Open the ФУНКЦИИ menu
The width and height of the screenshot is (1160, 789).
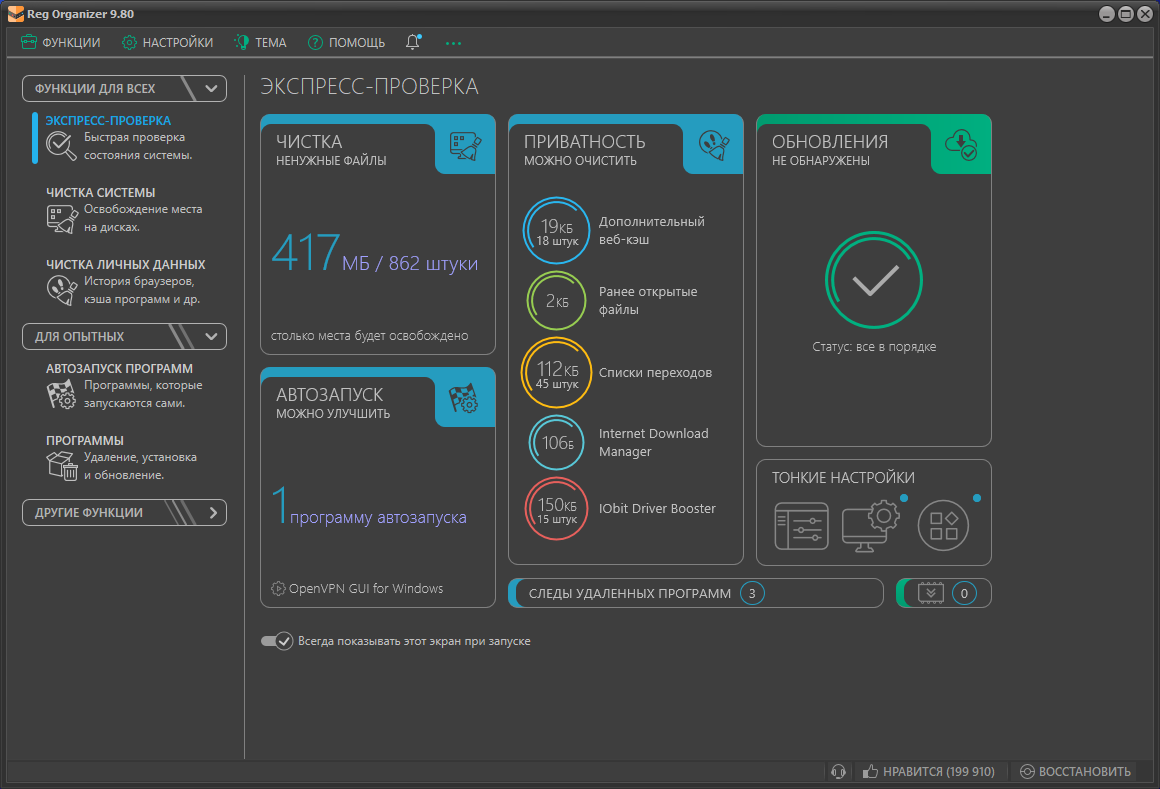[x=61, y=43]
